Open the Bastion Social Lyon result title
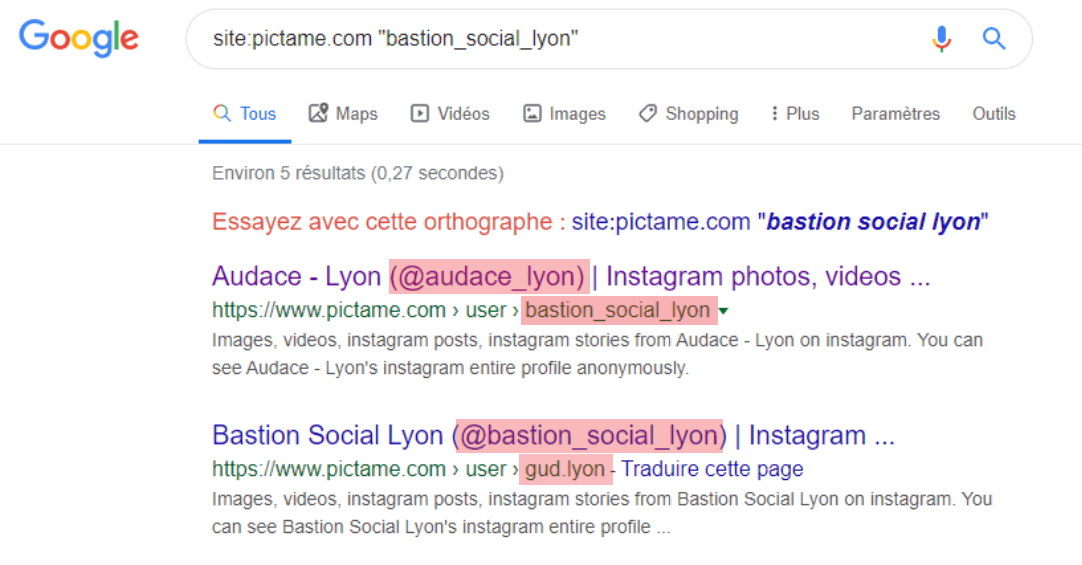Image resolution: width=1082 pixels, height=565 pixels. click(x=552, y=436)
